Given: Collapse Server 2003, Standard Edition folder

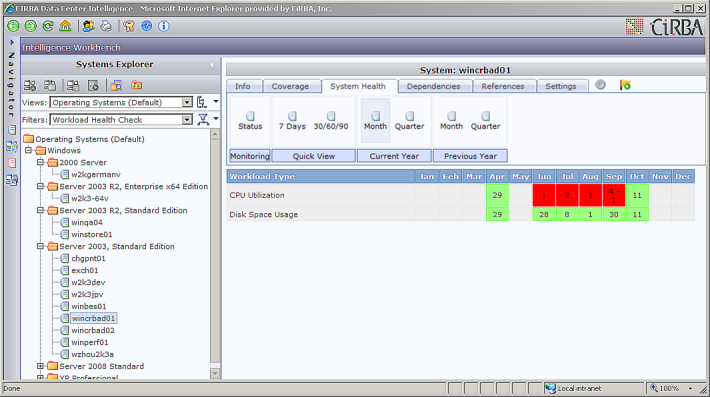Looking at the screenshot, I should pyautogui.click(x=40, y=246).
